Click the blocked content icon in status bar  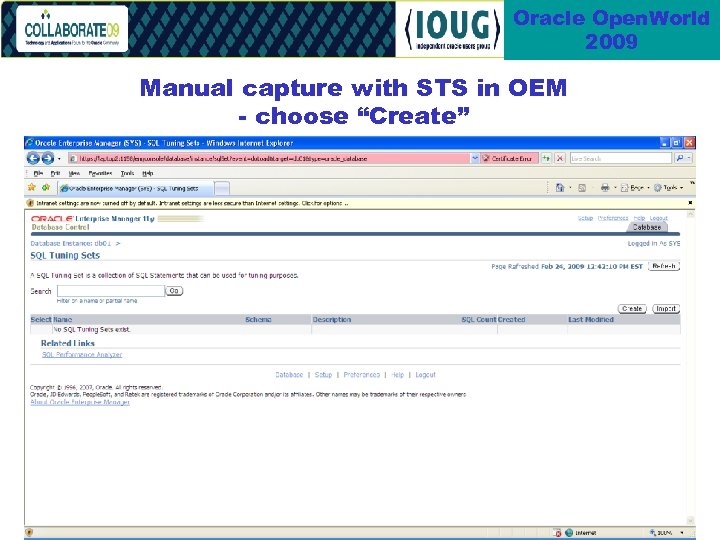tap(558, 533)
